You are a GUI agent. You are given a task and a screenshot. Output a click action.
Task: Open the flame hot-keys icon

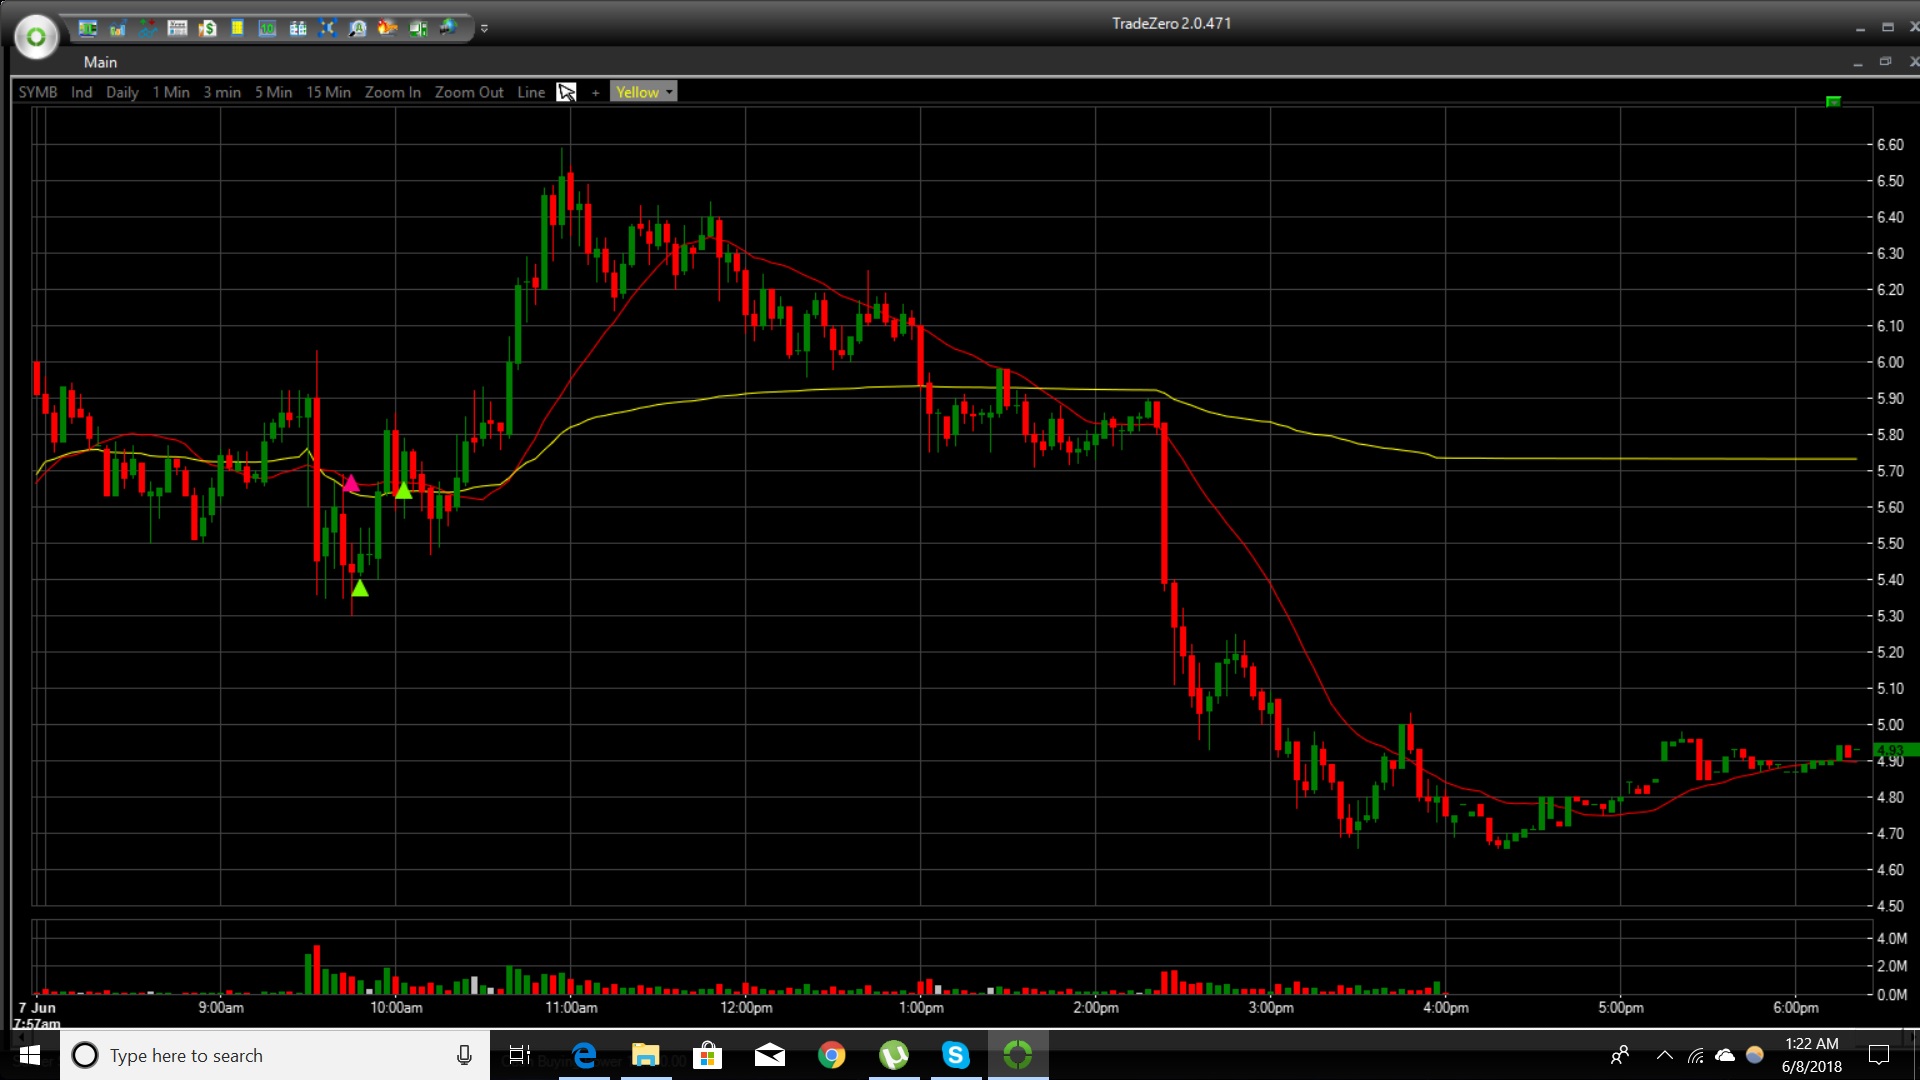[387, 28]
